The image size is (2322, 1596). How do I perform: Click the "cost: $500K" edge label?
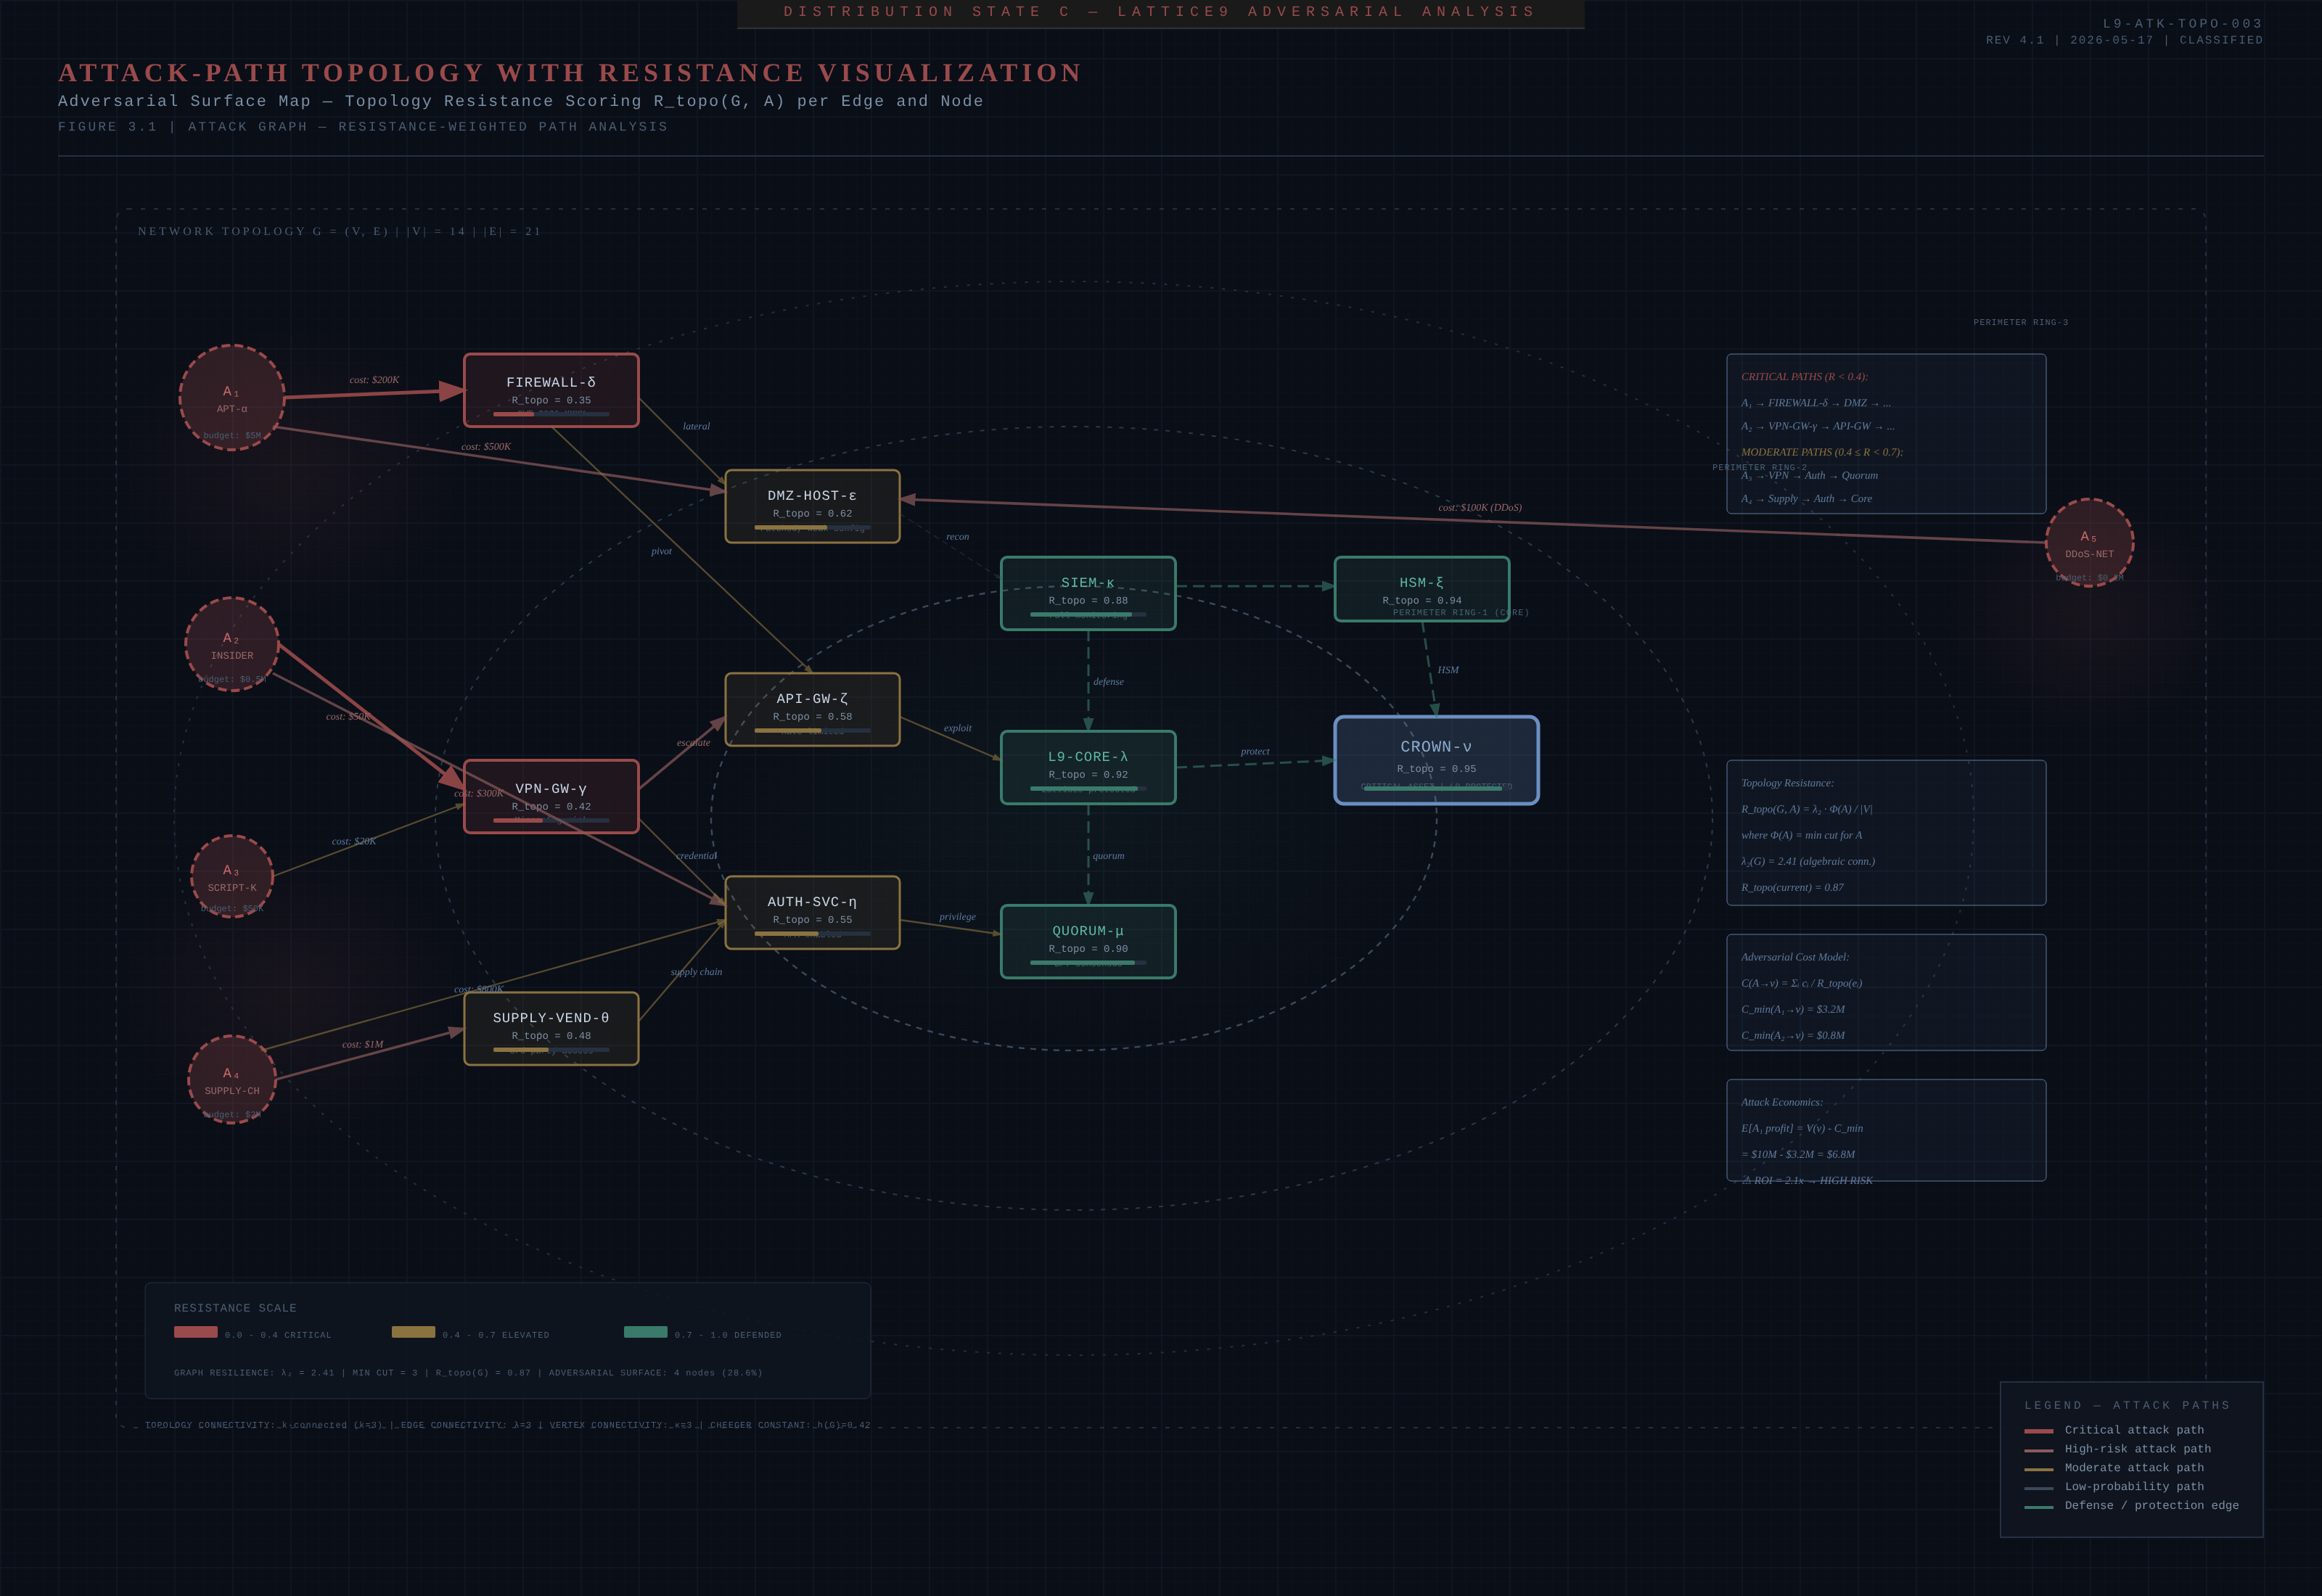coord(486,447)
